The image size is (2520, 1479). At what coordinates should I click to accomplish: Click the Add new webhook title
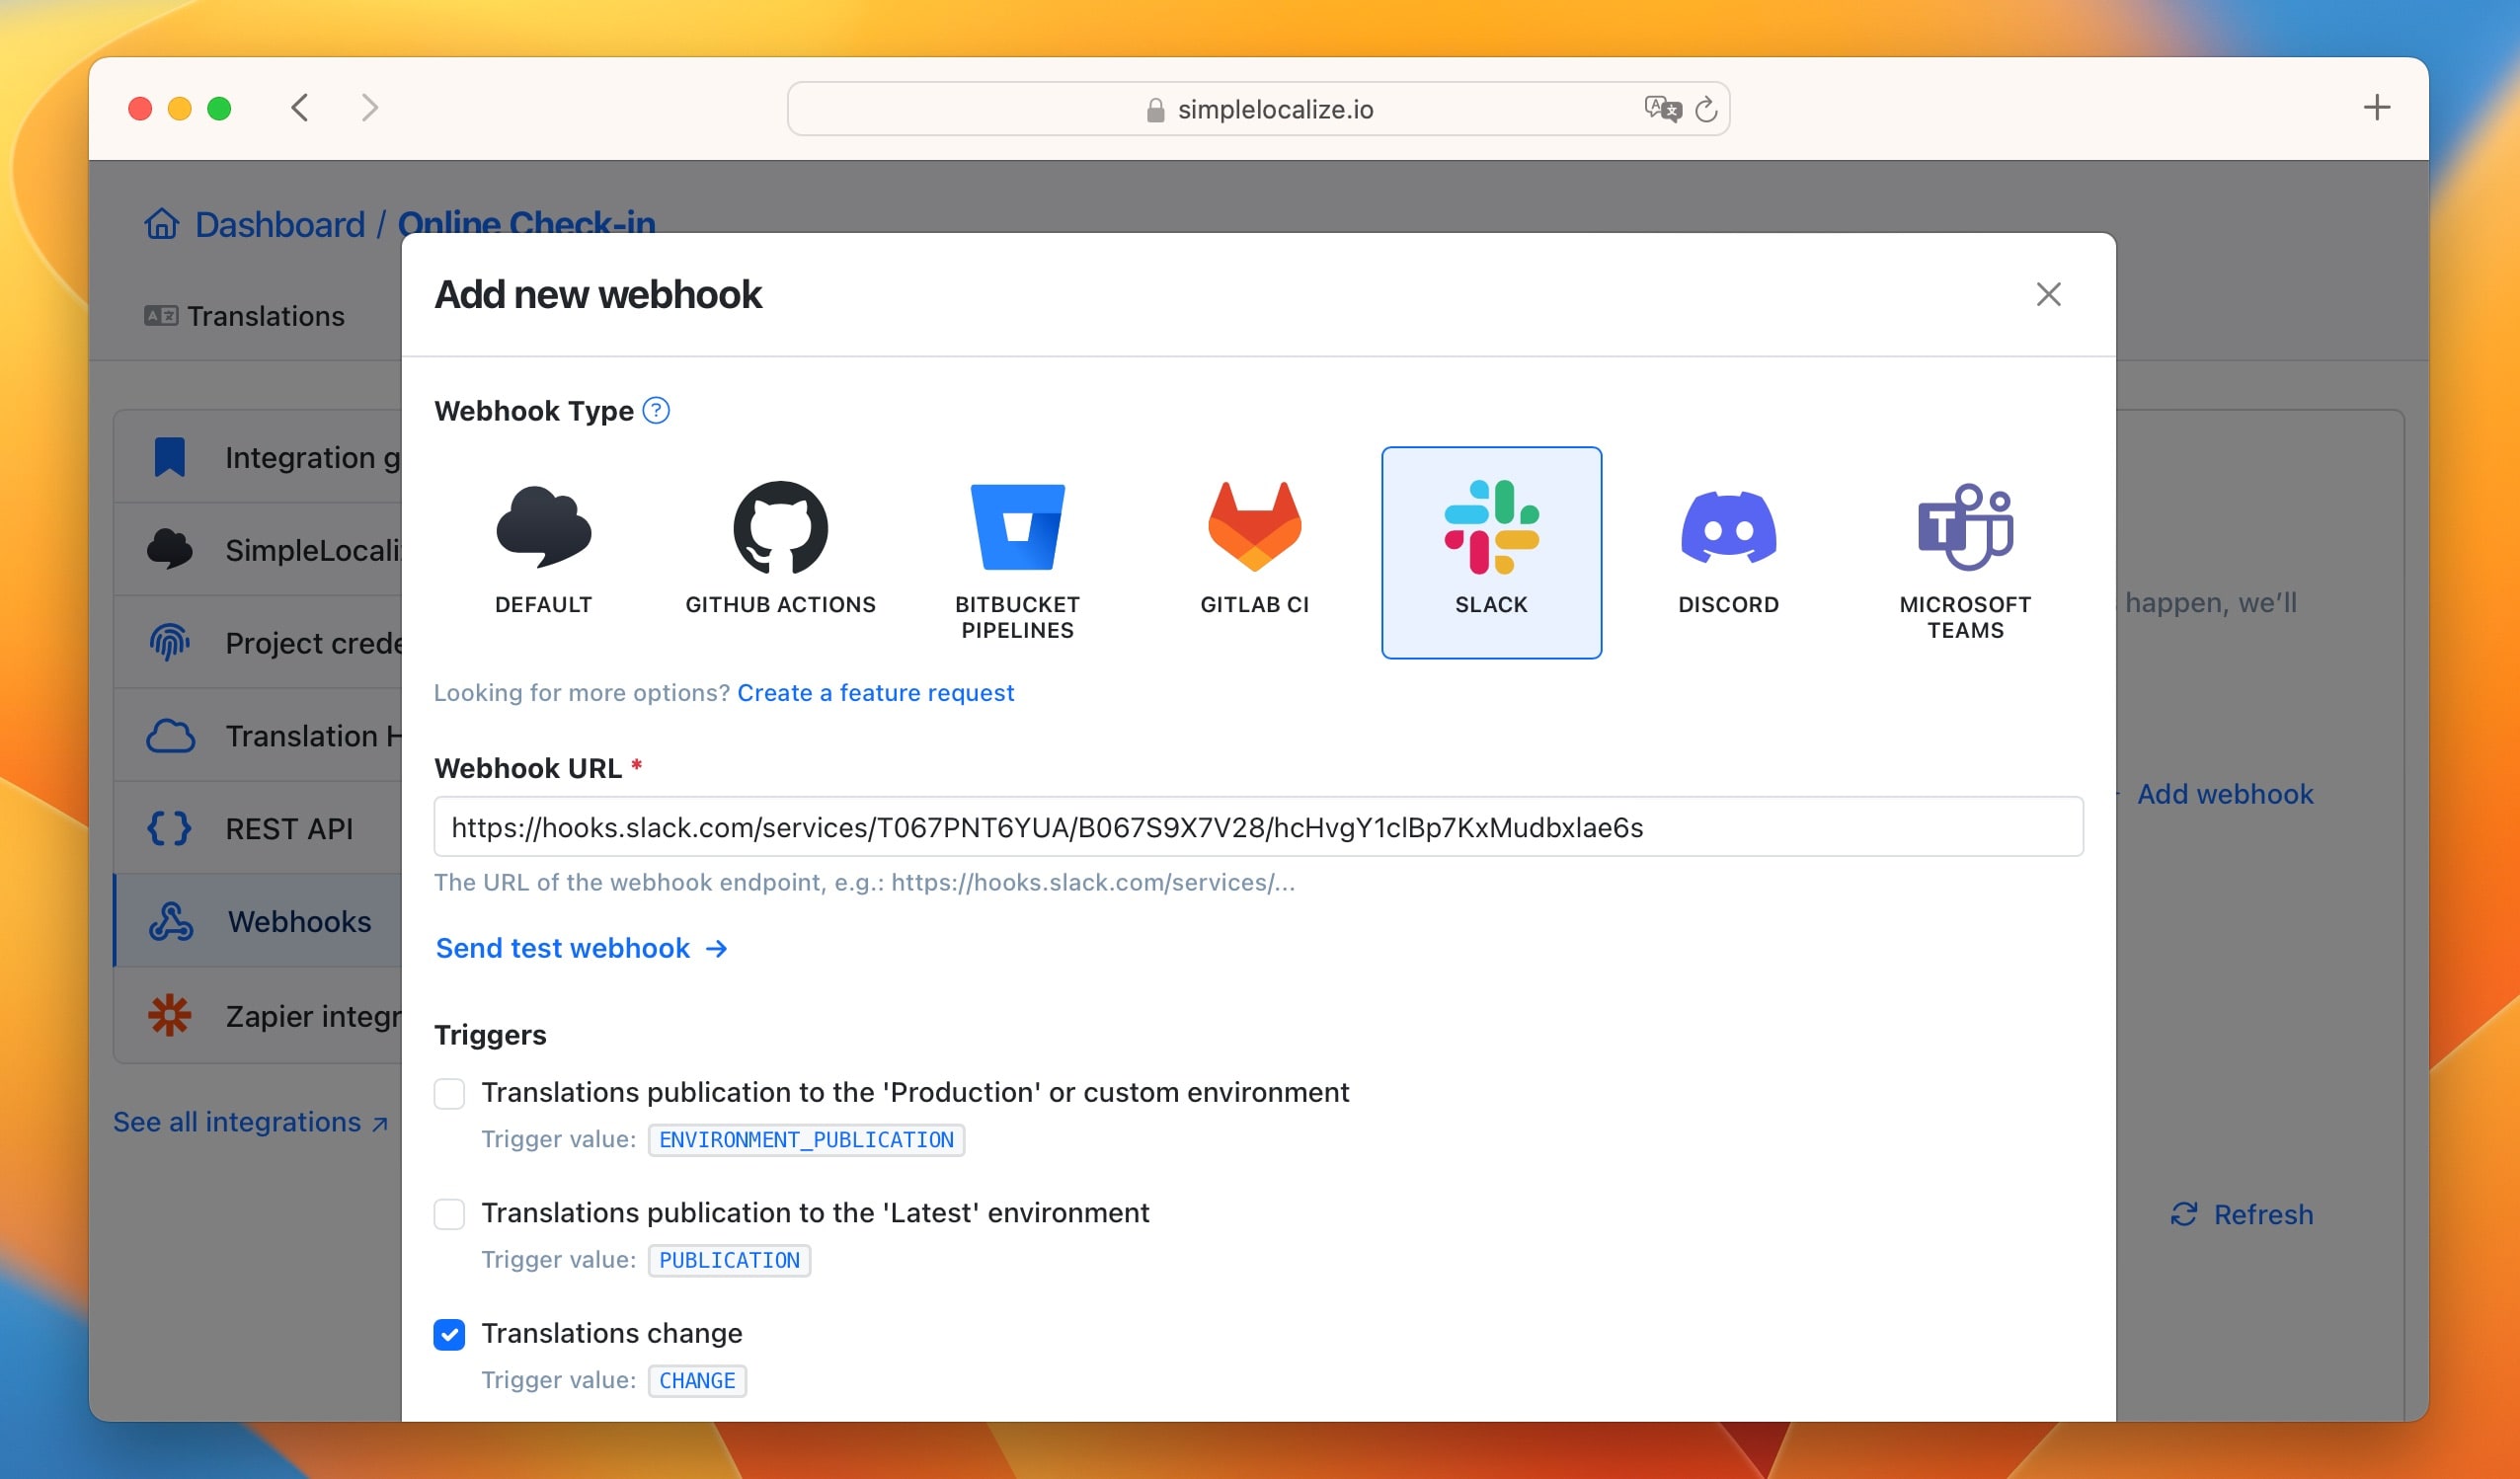pyautogui.click(x=598, y=295)
